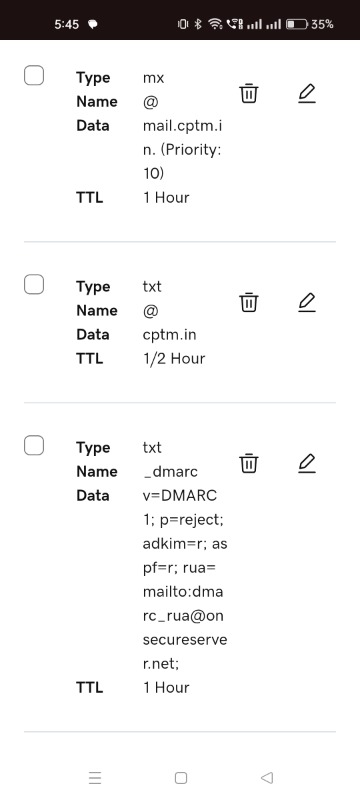Tap the chat notification icon beside clock

93,24
